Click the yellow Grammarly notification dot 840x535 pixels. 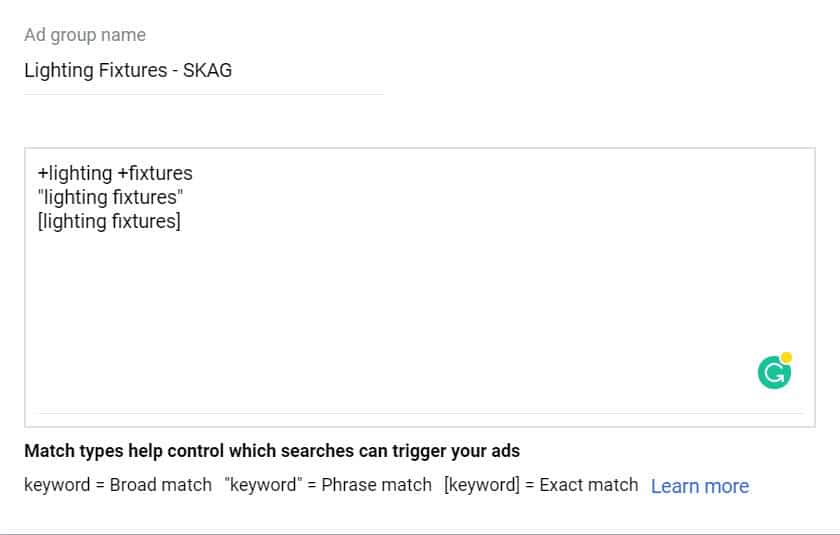(786, 357)
